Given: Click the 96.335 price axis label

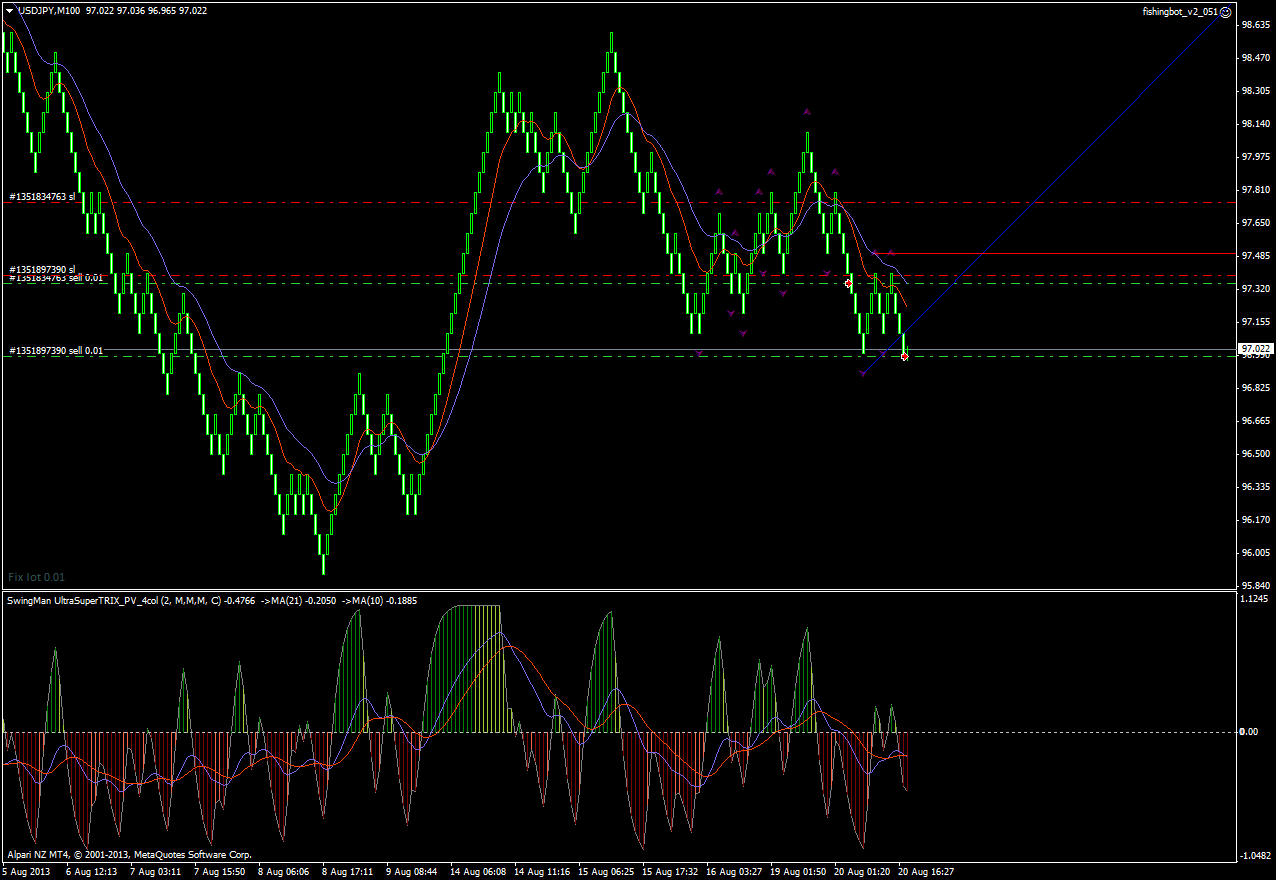Looking at the screenshot, I should tap(1255, 487).
